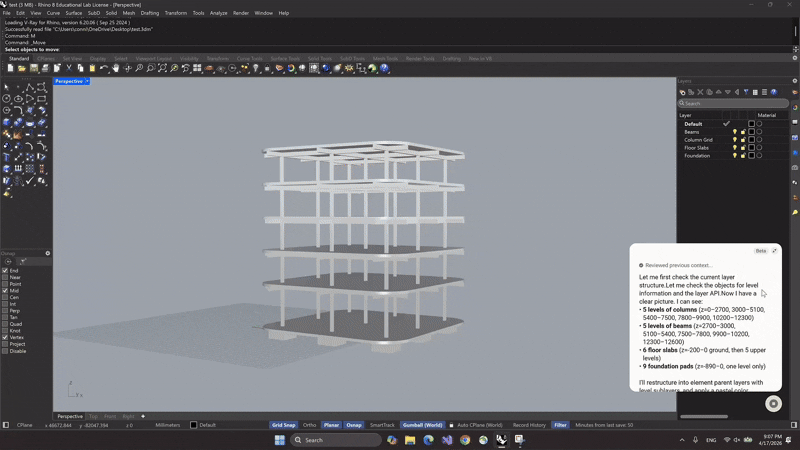The height and width of the screenshot is (450, 800).
Task: Open Help from the blue question mark icon
Action: (384, 68)
